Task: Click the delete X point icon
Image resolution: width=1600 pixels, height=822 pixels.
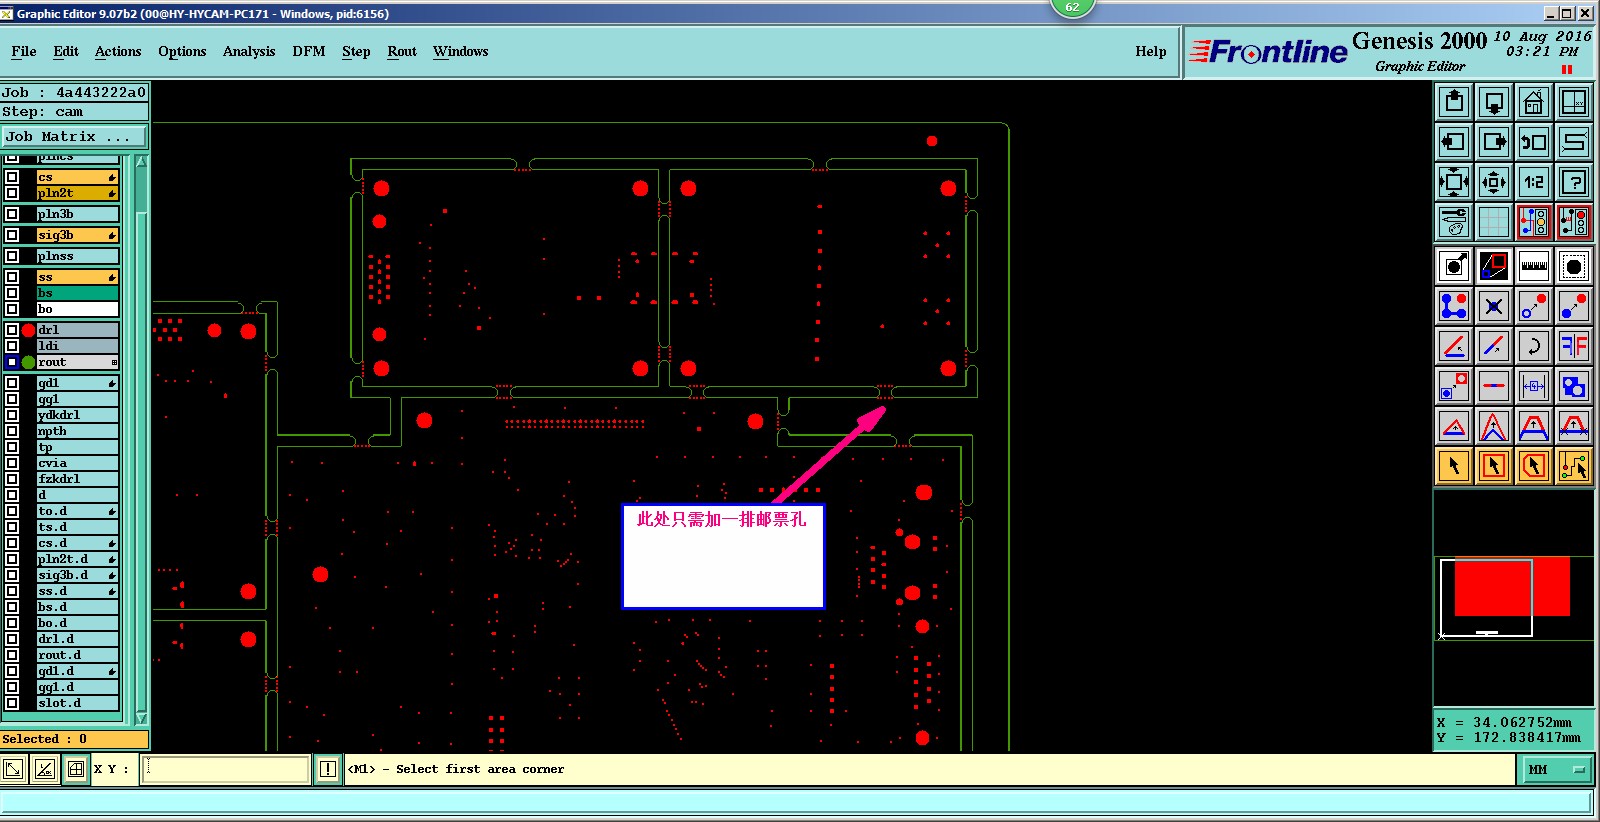Action: click(x=1494, y=306)
